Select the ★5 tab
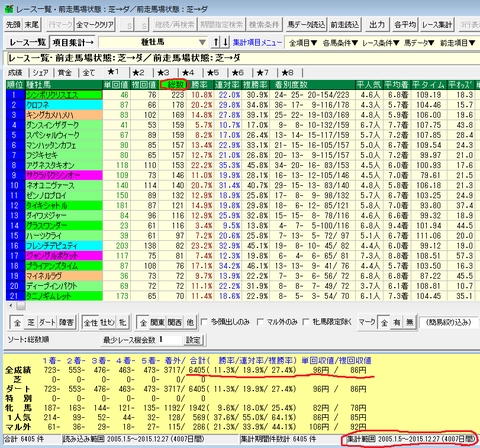Screen dimensions: 480x448 pos(213,73)
